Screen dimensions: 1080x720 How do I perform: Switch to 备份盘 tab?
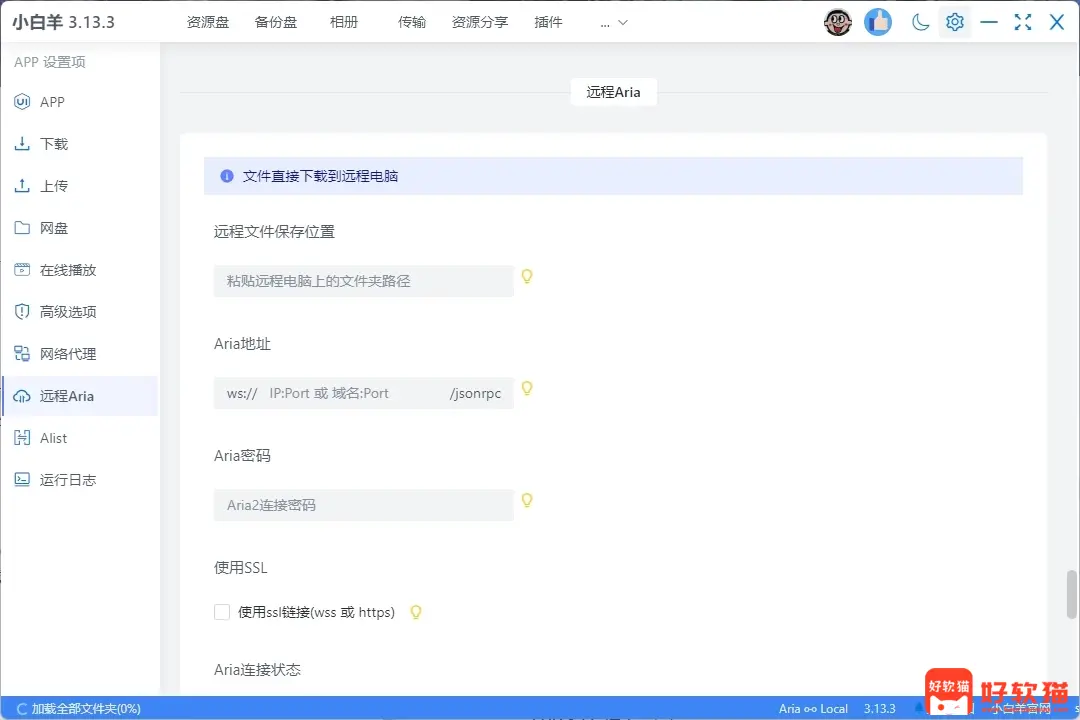[276, 22]
